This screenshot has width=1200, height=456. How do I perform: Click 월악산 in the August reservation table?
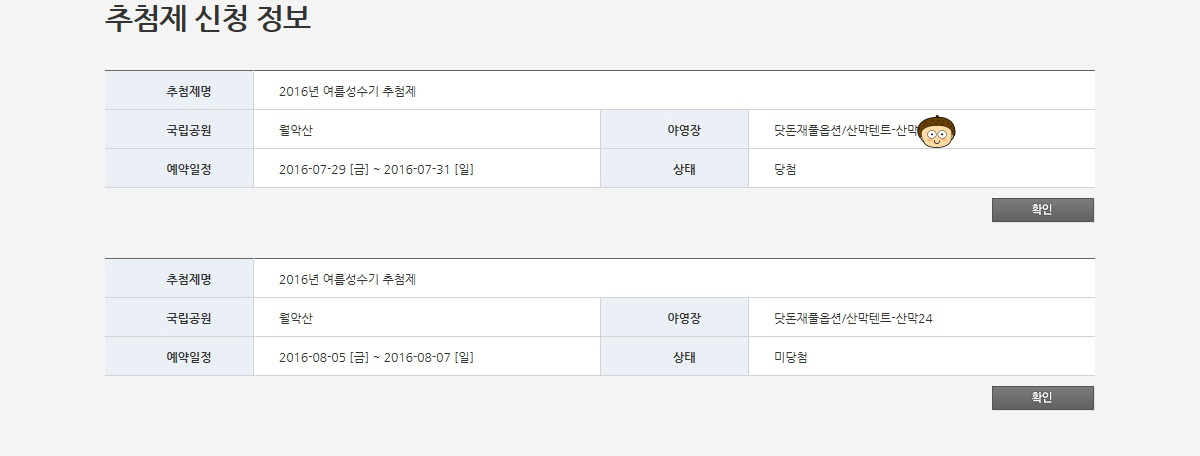296,318
